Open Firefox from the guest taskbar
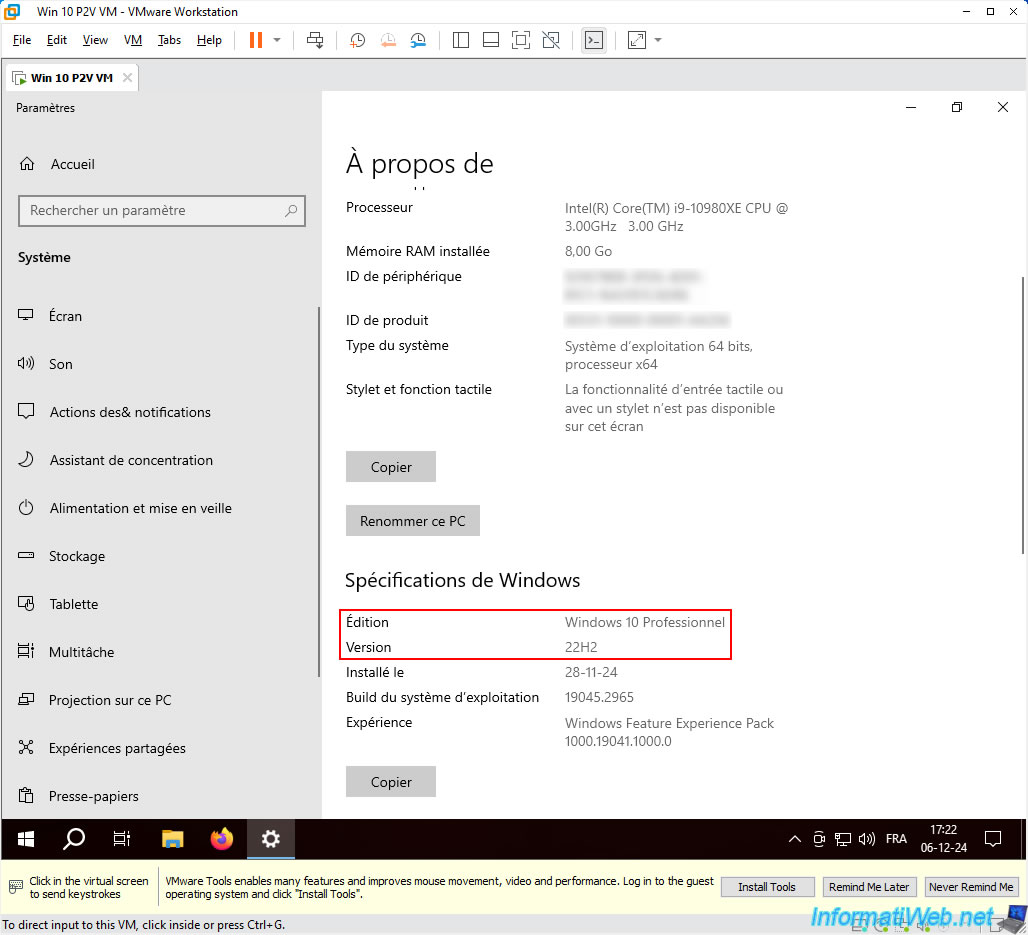Image resolution: width=1028 pixels, height=935 pixels. 222,839
